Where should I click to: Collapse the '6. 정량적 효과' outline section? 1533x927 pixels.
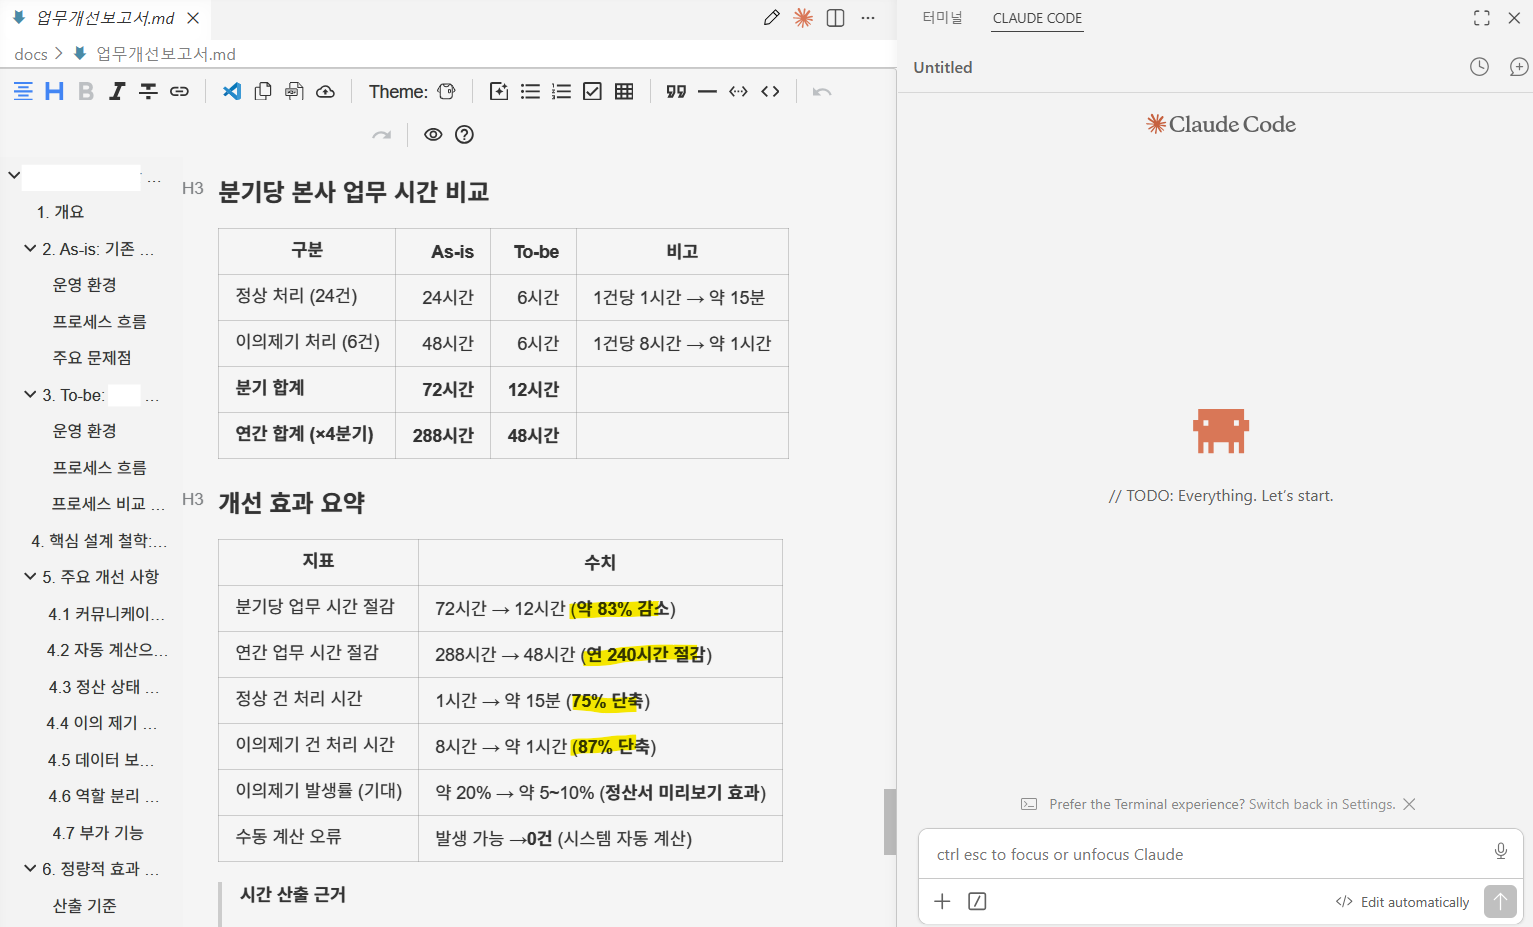[x=30, y=869]
